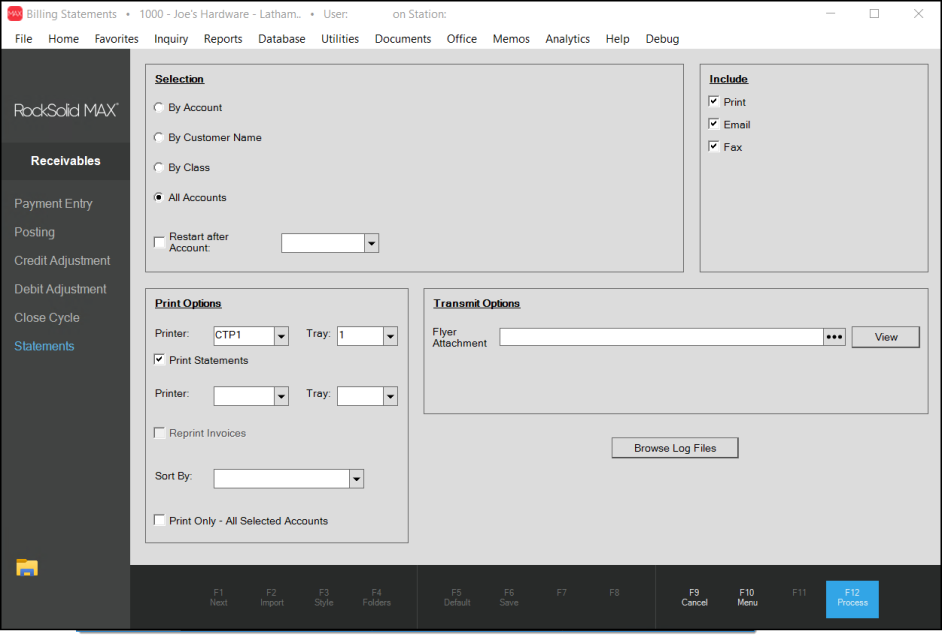This screenshot has height=637, width=942.
Task: Open the Reports menu
Action: [223, 39]
